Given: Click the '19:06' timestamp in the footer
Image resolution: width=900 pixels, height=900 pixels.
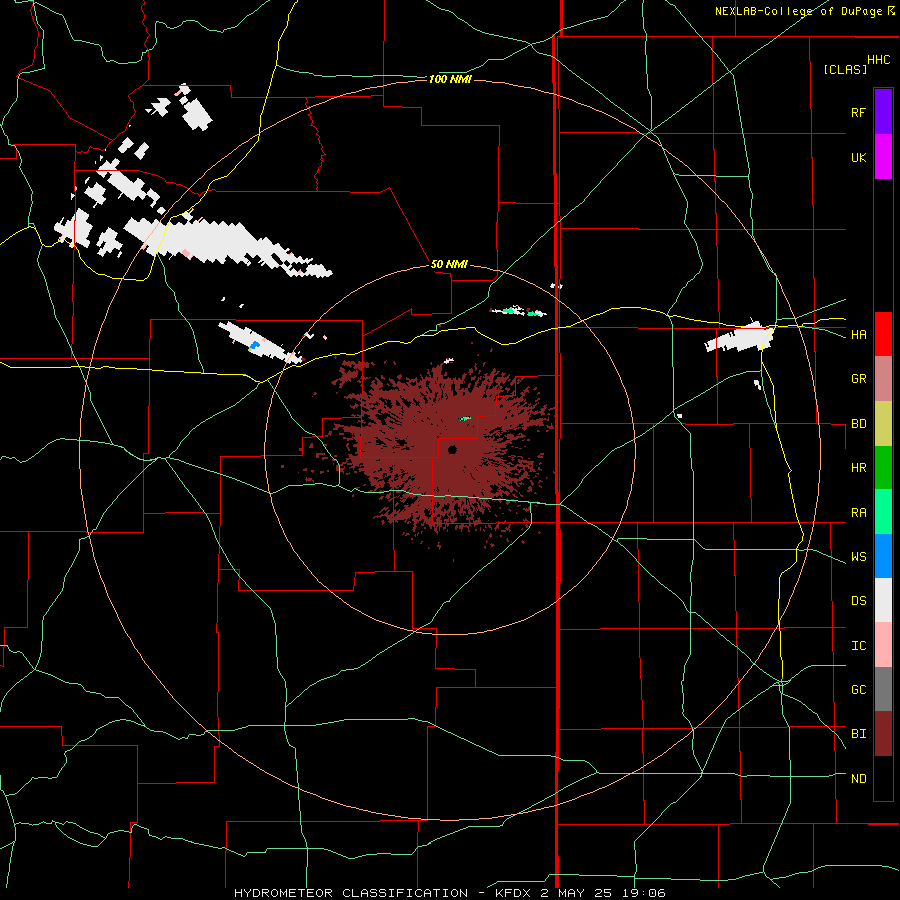Looking at the screenshot, I should [642, 893].
